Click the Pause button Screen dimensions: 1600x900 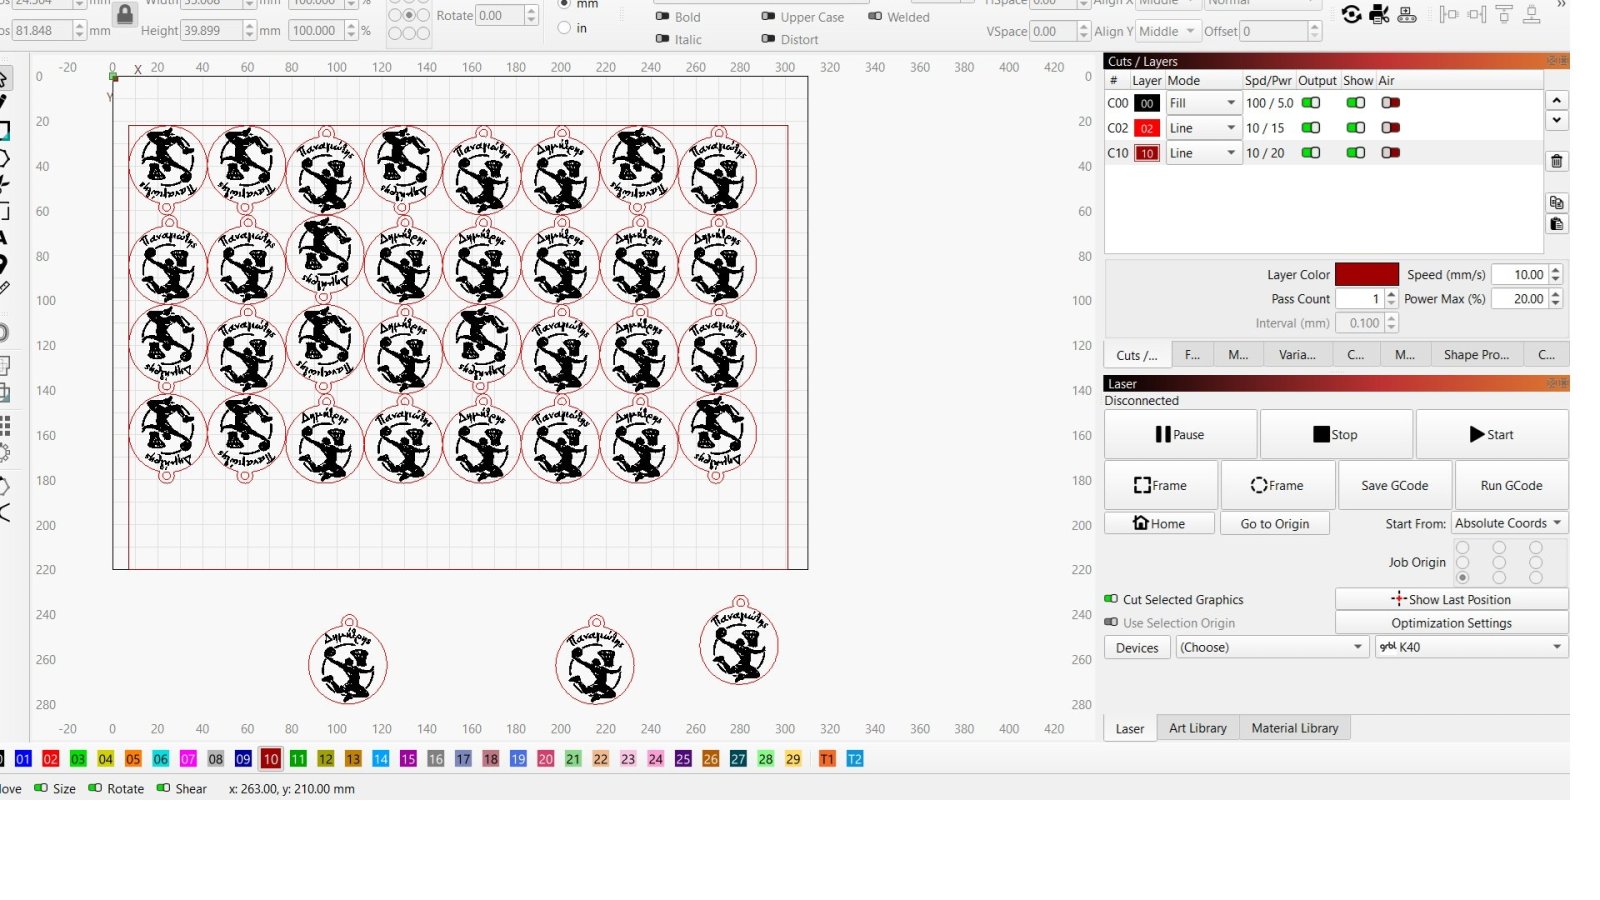[x=1180, y=434]
